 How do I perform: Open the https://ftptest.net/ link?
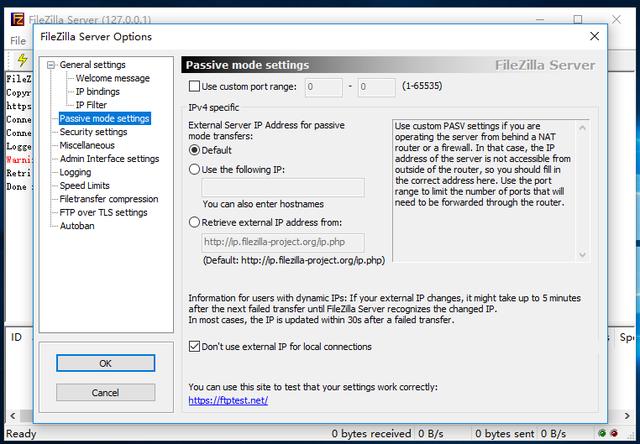tap(228, 400)
